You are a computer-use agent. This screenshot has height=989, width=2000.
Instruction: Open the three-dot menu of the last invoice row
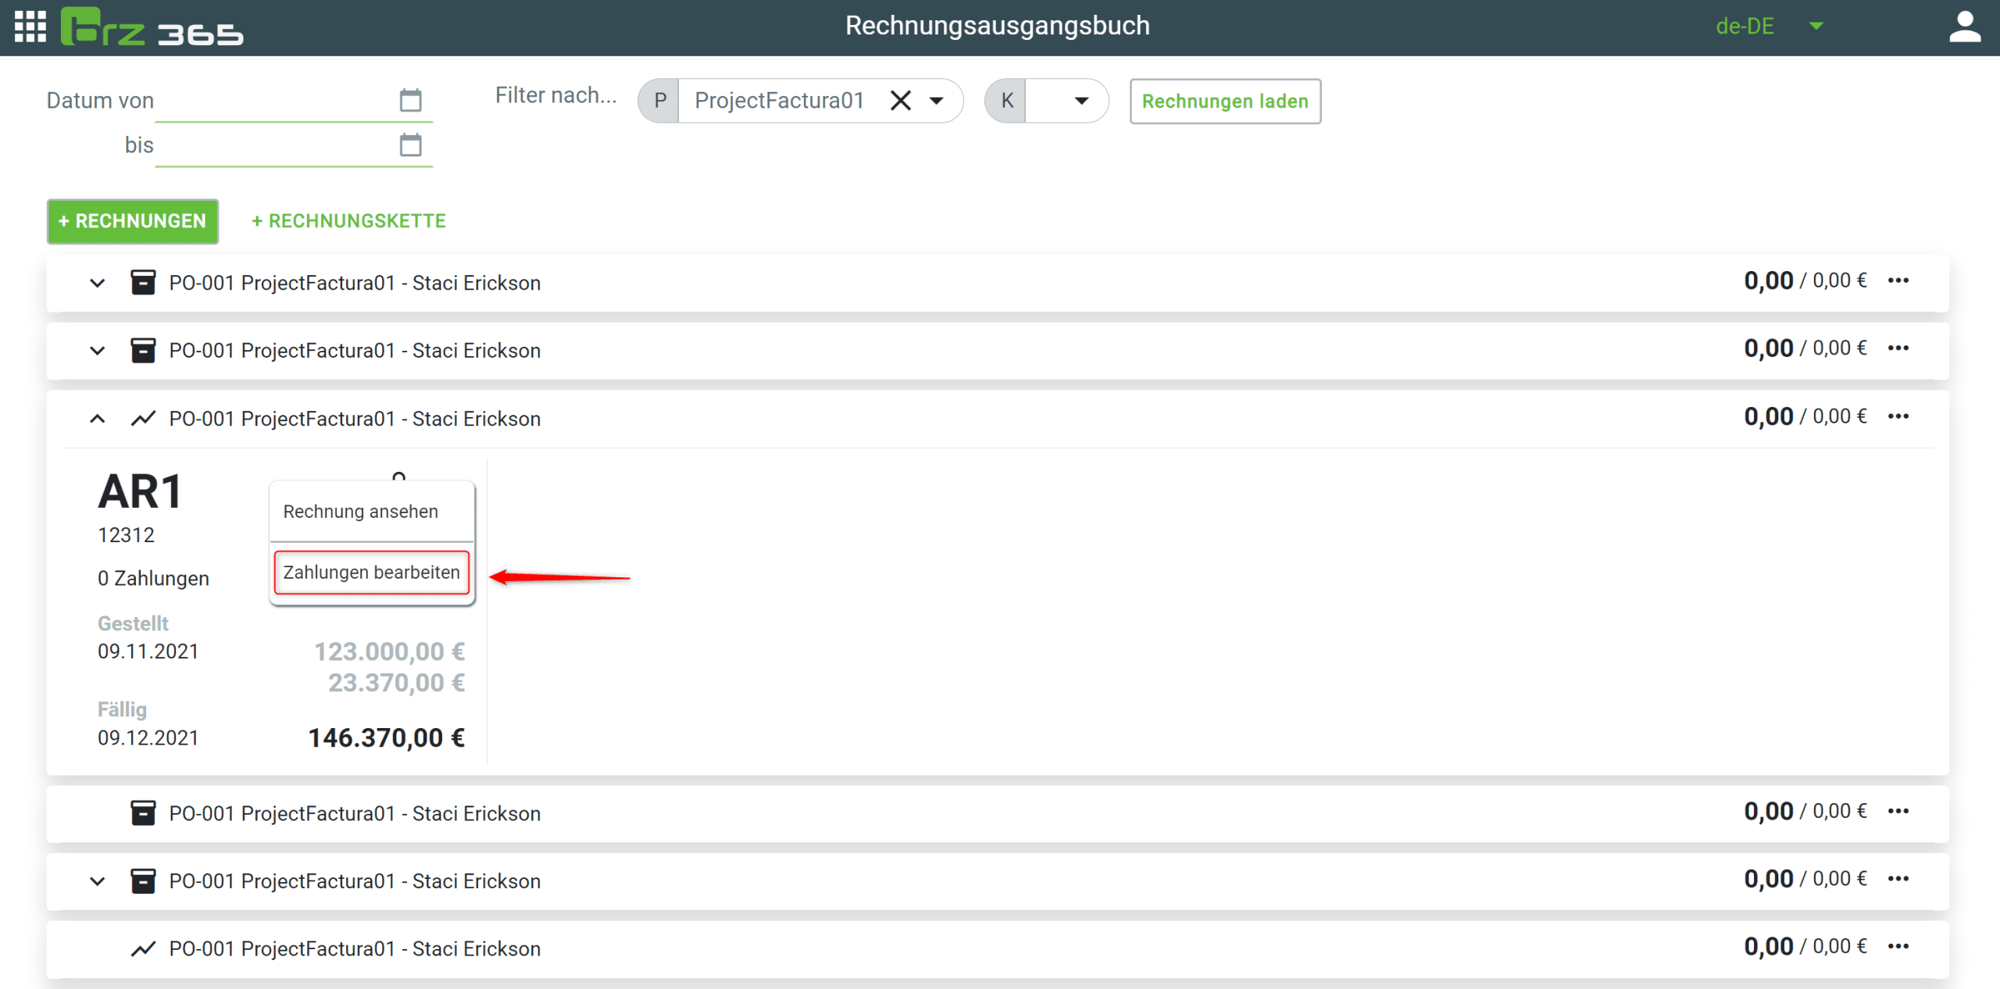1898,947
